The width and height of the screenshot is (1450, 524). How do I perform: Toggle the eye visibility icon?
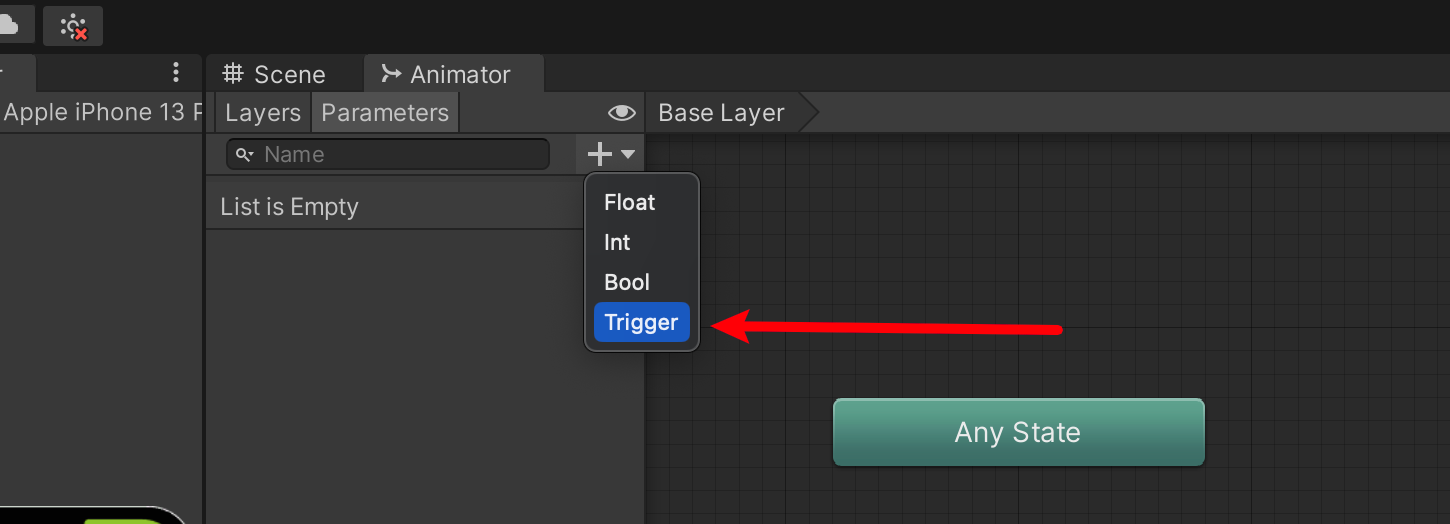[x=622, y=113]
